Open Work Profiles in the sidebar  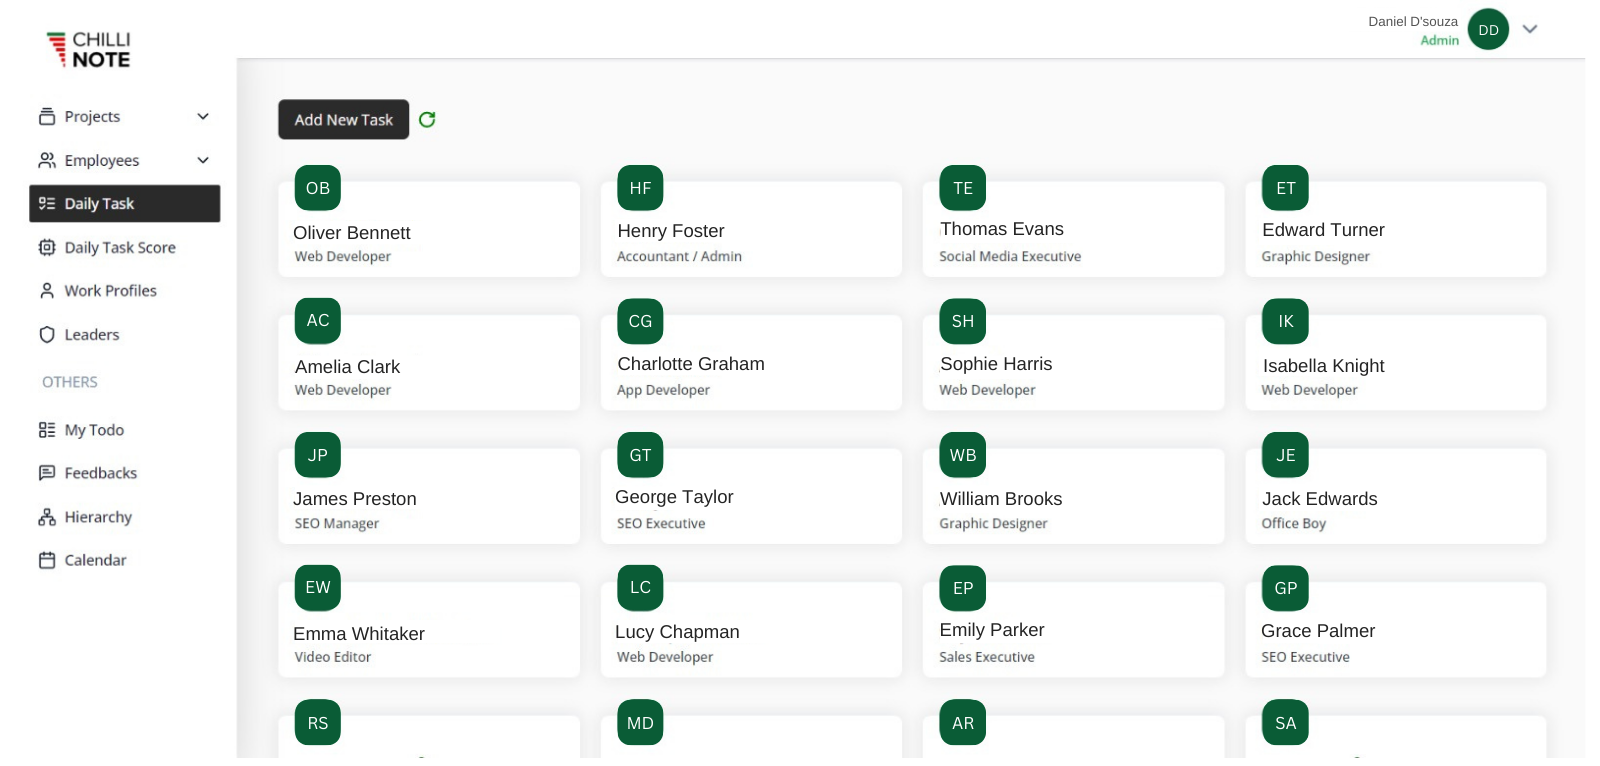coord(110,291)
